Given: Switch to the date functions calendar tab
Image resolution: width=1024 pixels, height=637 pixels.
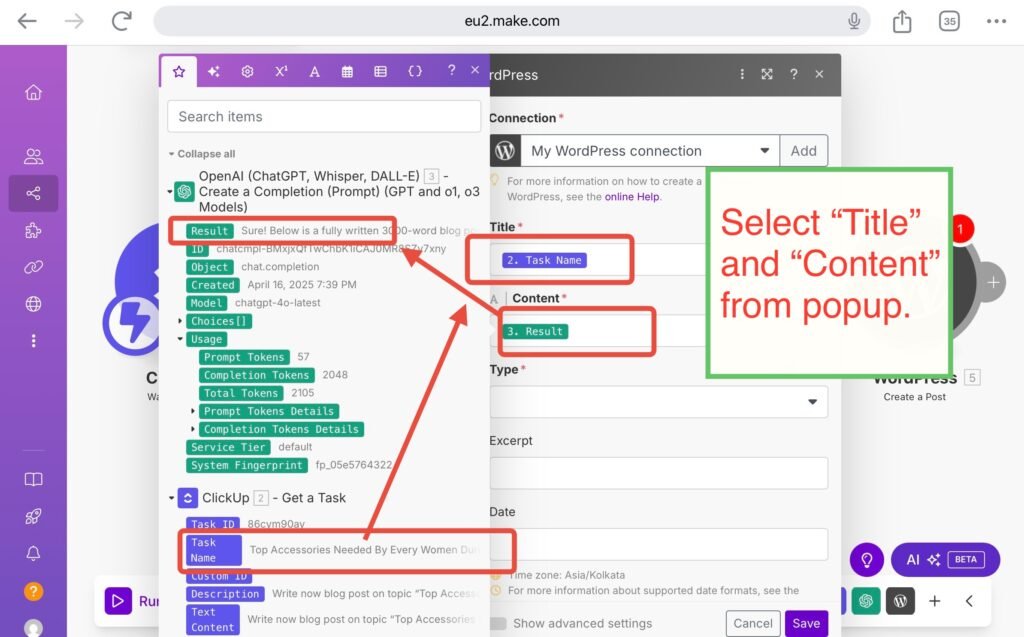Looking at the screenshot, I should (347, 71).
